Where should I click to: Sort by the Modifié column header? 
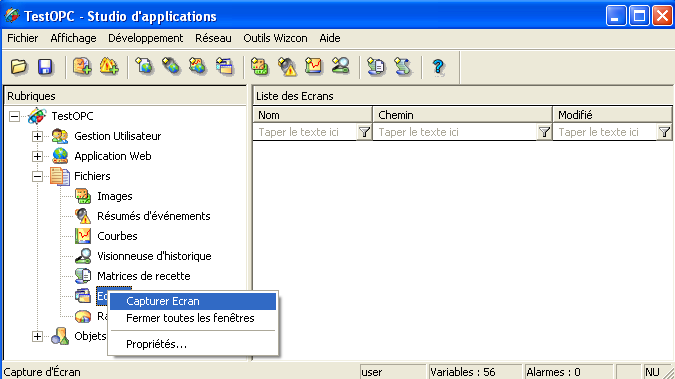[612, 115]
